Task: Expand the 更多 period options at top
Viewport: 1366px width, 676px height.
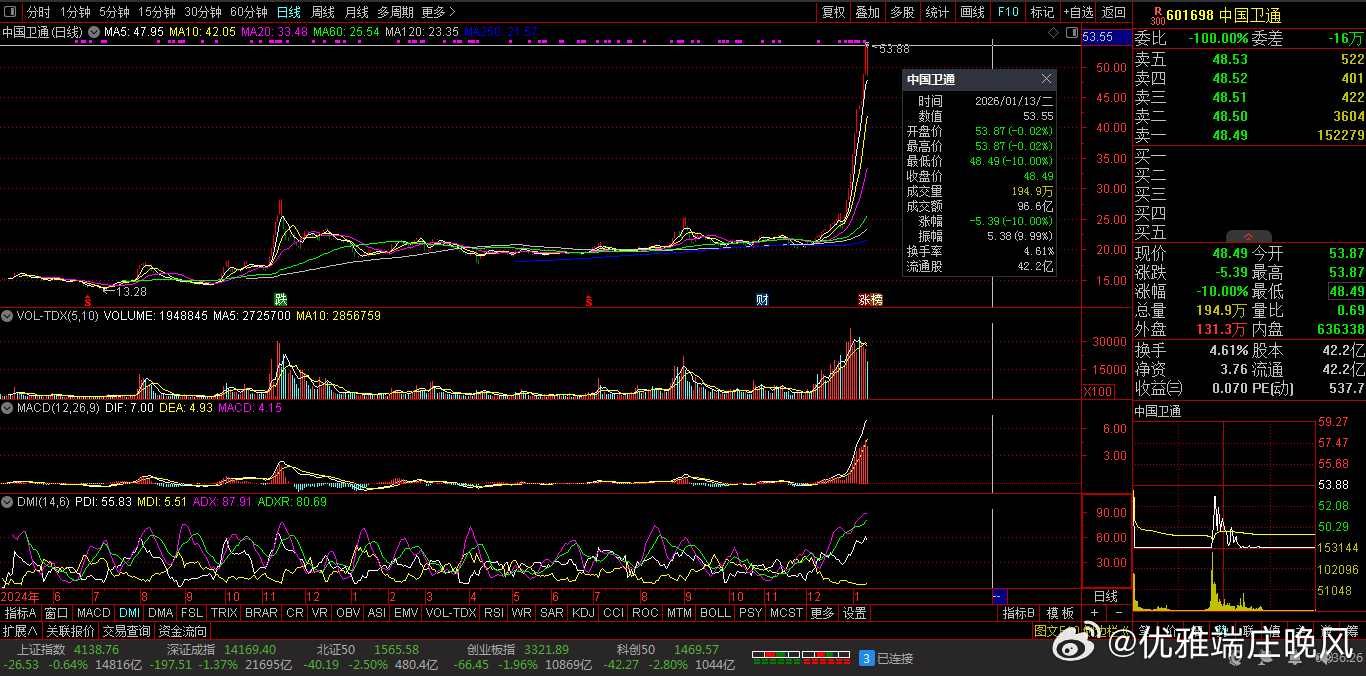Action: pyautogui.click(x=438, y=12)
